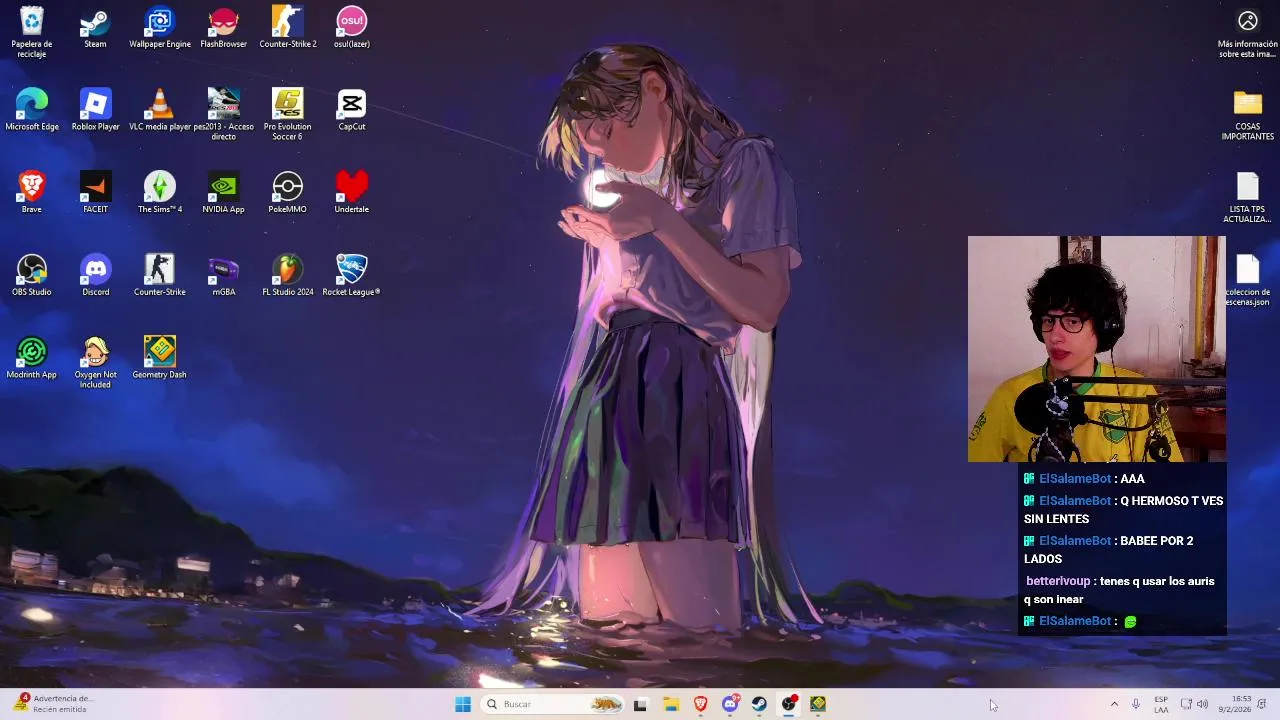Click the OBS Studio desktop shortcut
The height and width of the screenshot is (720, 1280).
click(x=32, y=275)
